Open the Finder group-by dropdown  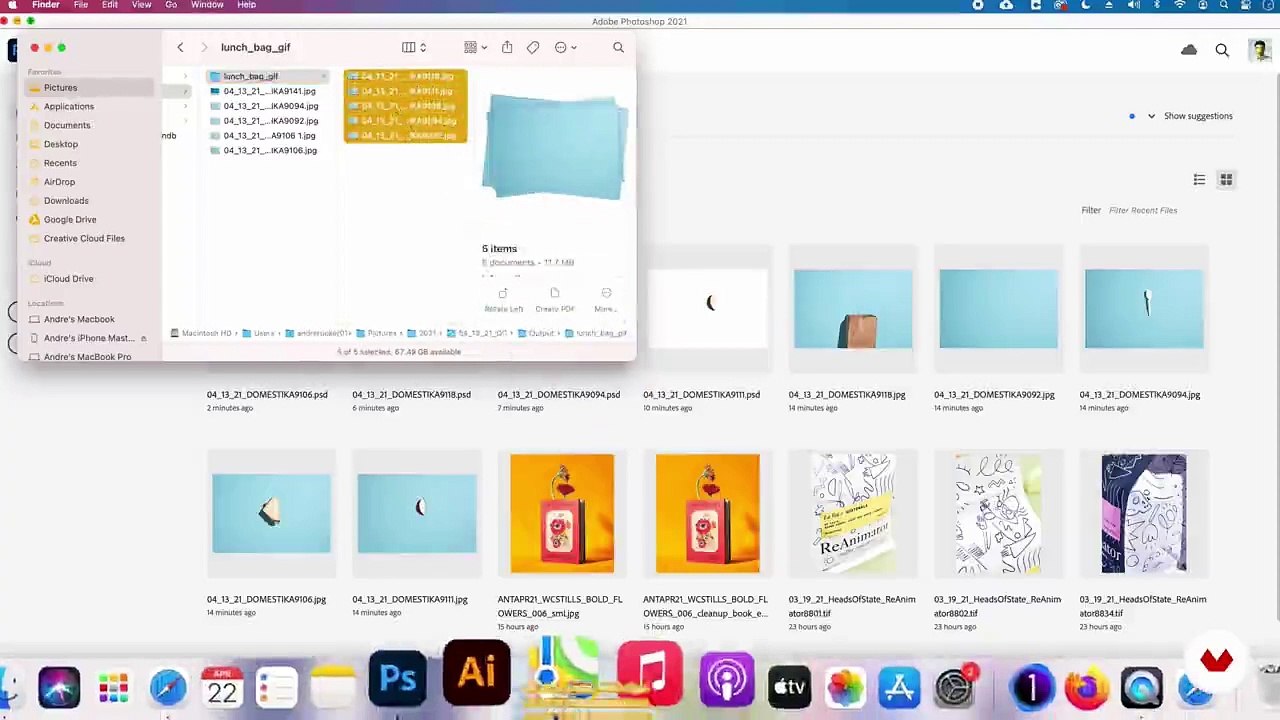[475, 47]
